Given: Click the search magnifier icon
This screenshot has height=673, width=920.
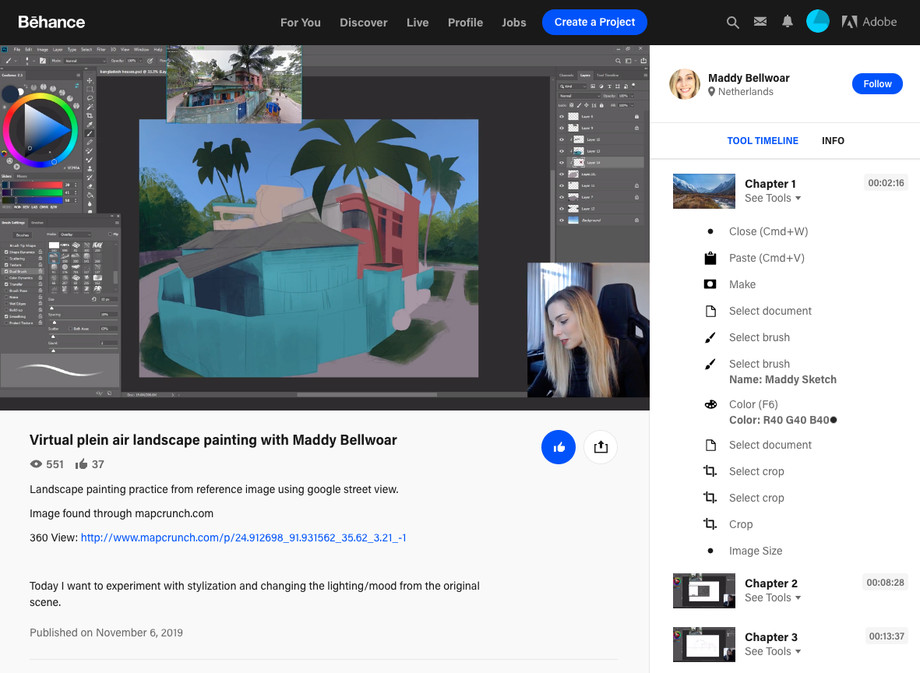Looking at the screenshot, I should (x=733, y=22).
